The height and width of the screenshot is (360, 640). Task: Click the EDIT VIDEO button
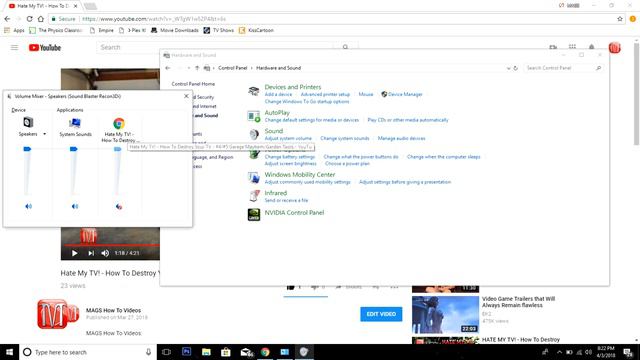381,314
